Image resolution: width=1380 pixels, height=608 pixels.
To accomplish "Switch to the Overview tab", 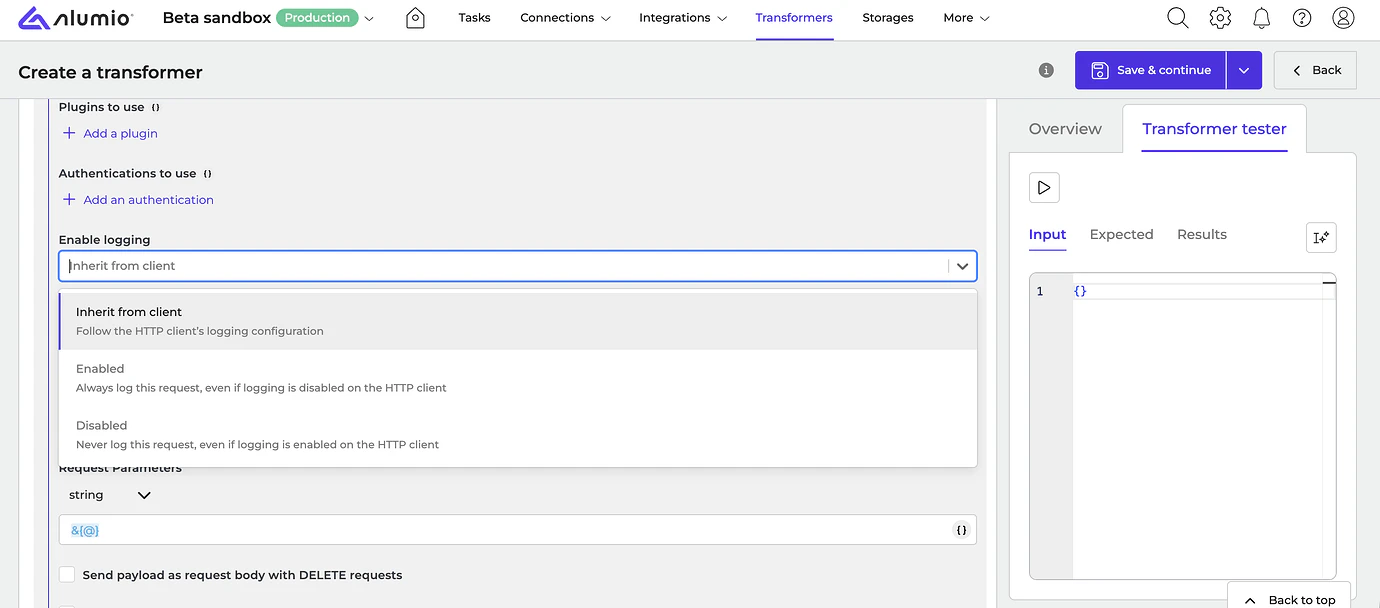I will coord(1065,129).
